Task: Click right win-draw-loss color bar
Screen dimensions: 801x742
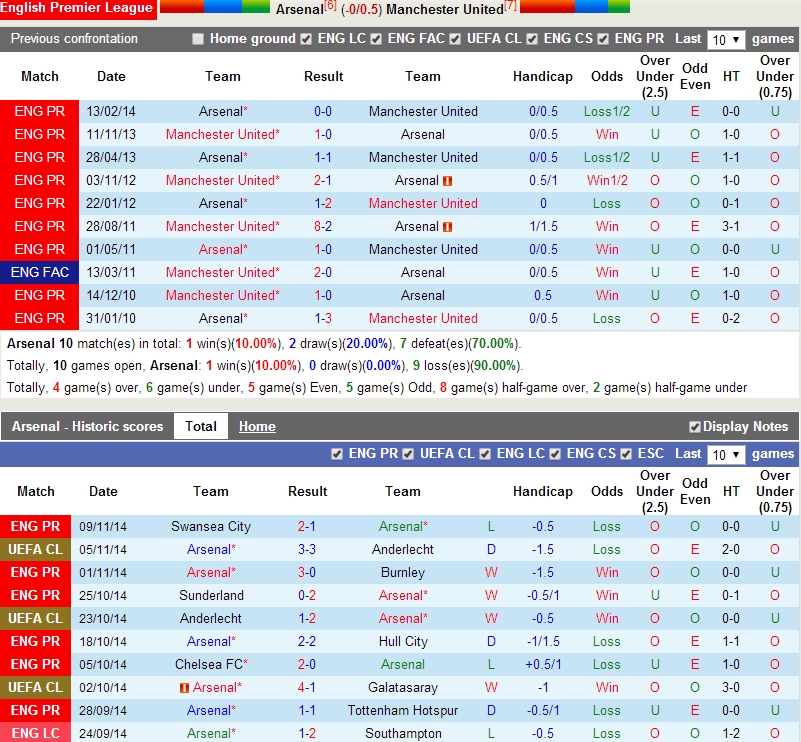Action: pyautogui.click(x=575, y=6)
